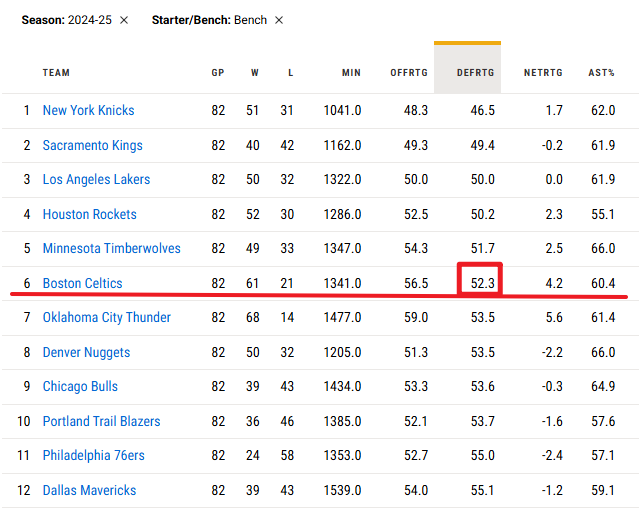Select Rockets AST% value 55.1
Image resolution: width=639 pixels, height=516 pixels.
coord(603,214)
